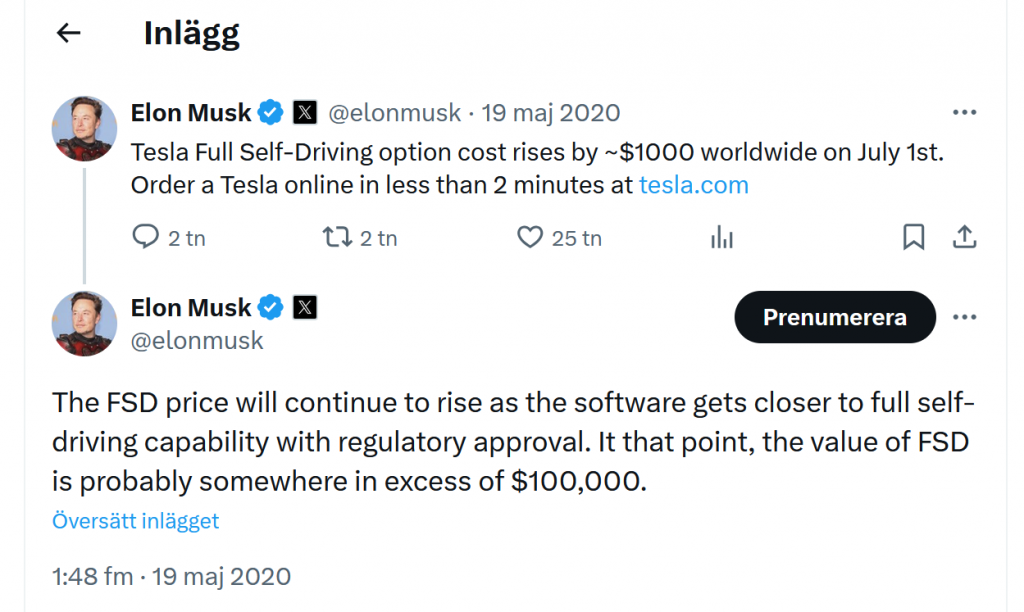Click the blue verified badge on top tweet
1024x612 pixels.
[x=270, y=112]
